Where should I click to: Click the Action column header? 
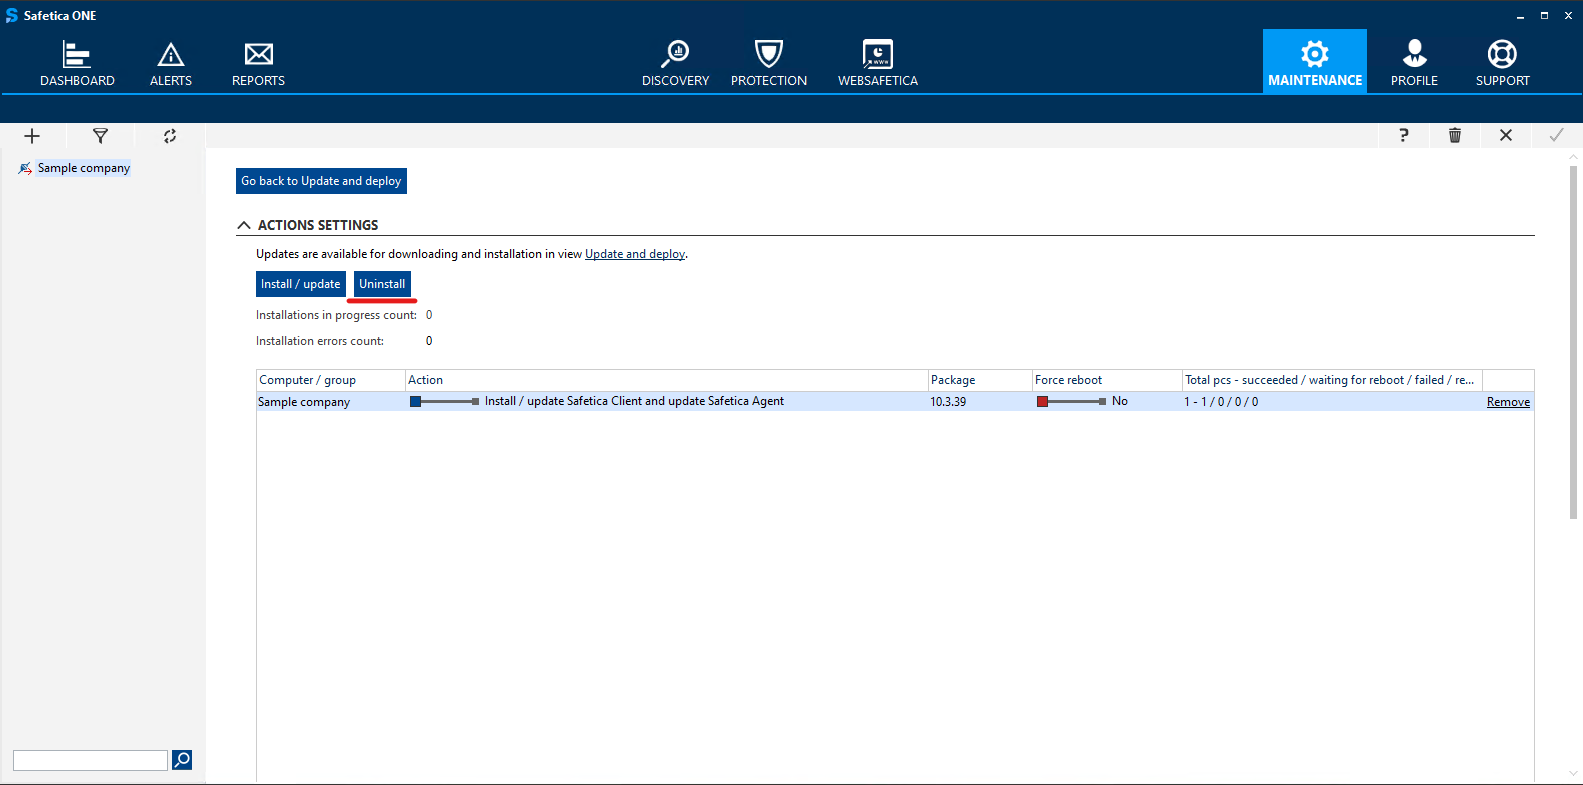click(x=666, y=380)
